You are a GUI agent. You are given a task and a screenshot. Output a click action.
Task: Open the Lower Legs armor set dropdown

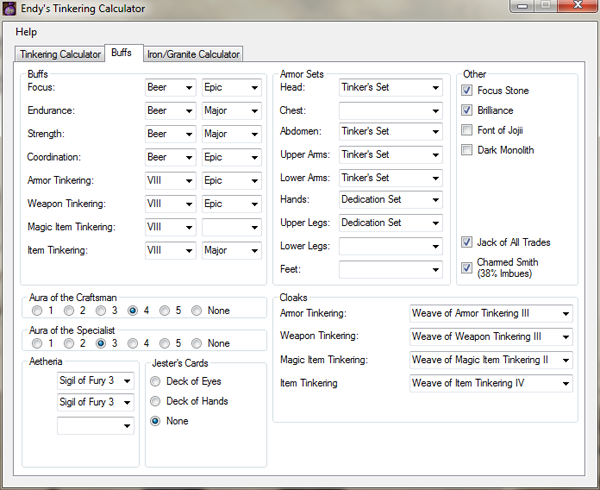[391, 246]
